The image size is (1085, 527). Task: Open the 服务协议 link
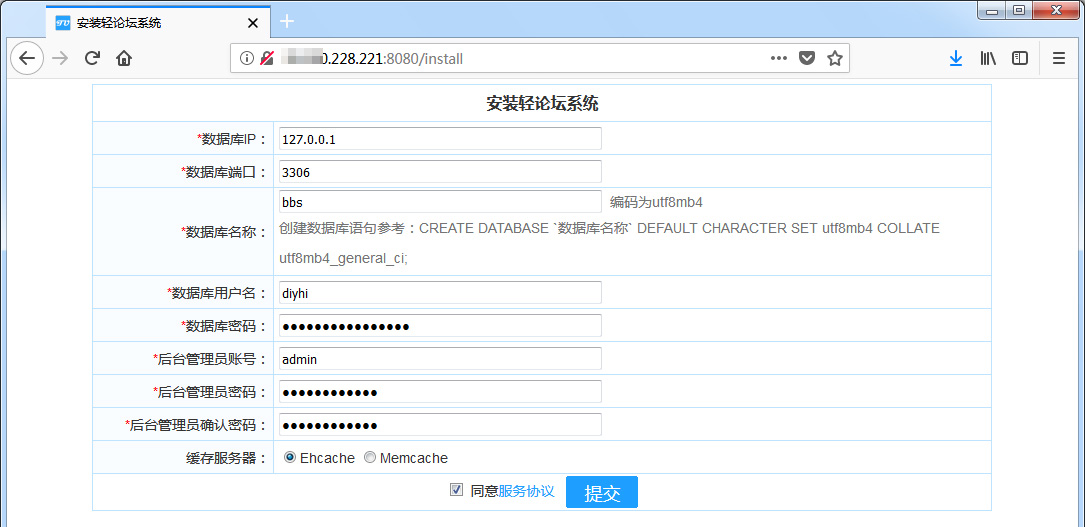(x=526, y=491)
